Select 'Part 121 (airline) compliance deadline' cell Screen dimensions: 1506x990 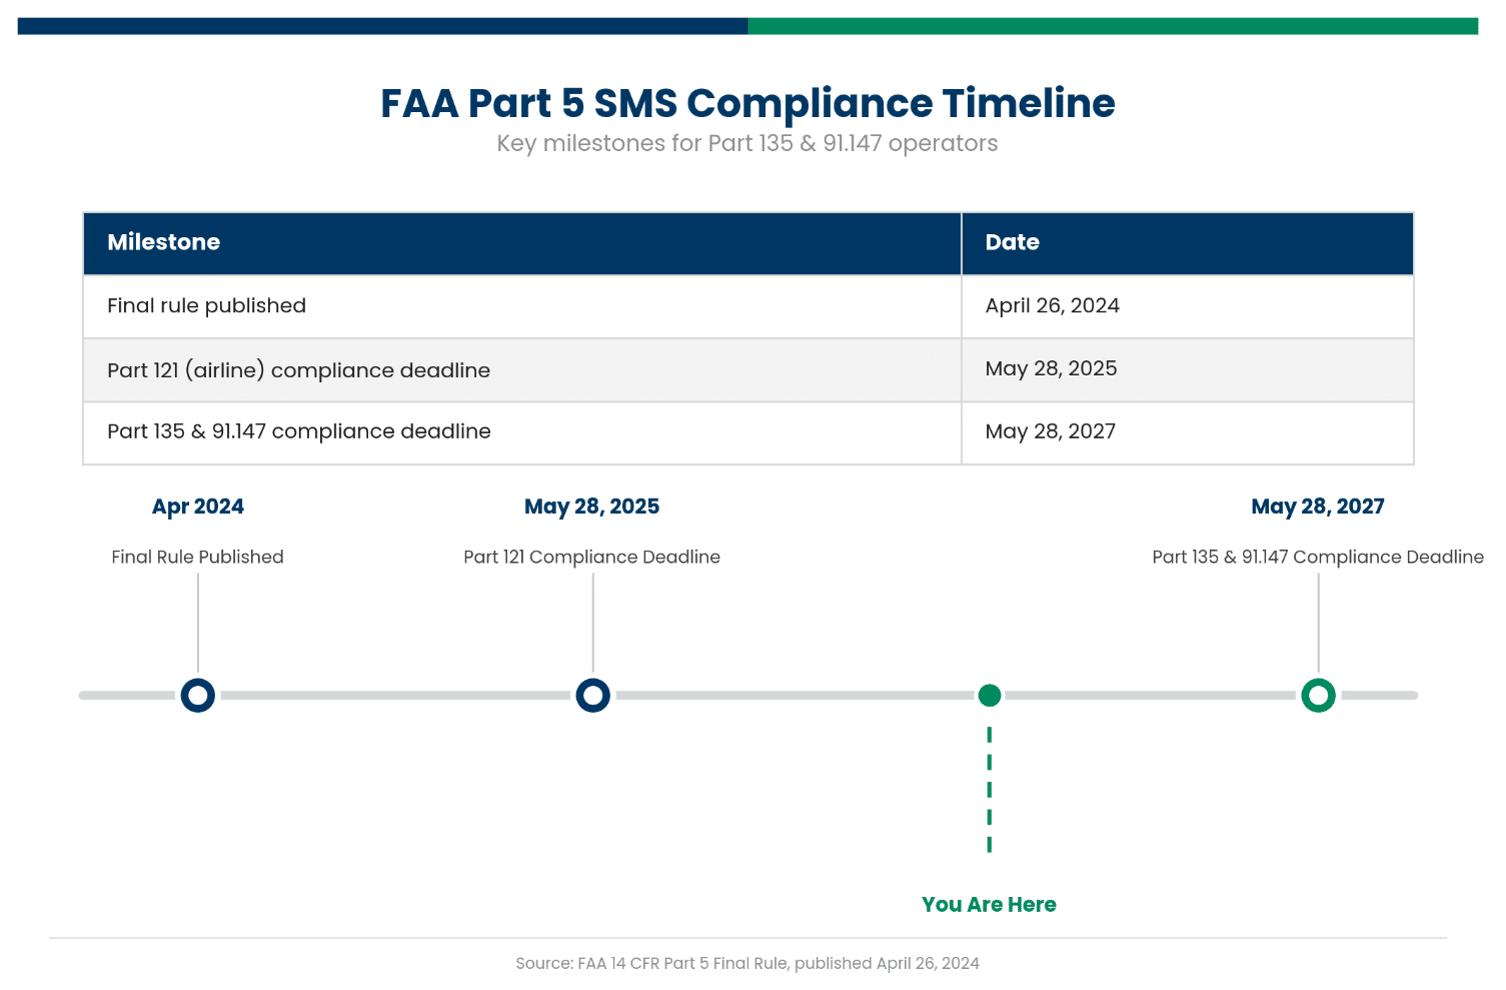[522, 370]
